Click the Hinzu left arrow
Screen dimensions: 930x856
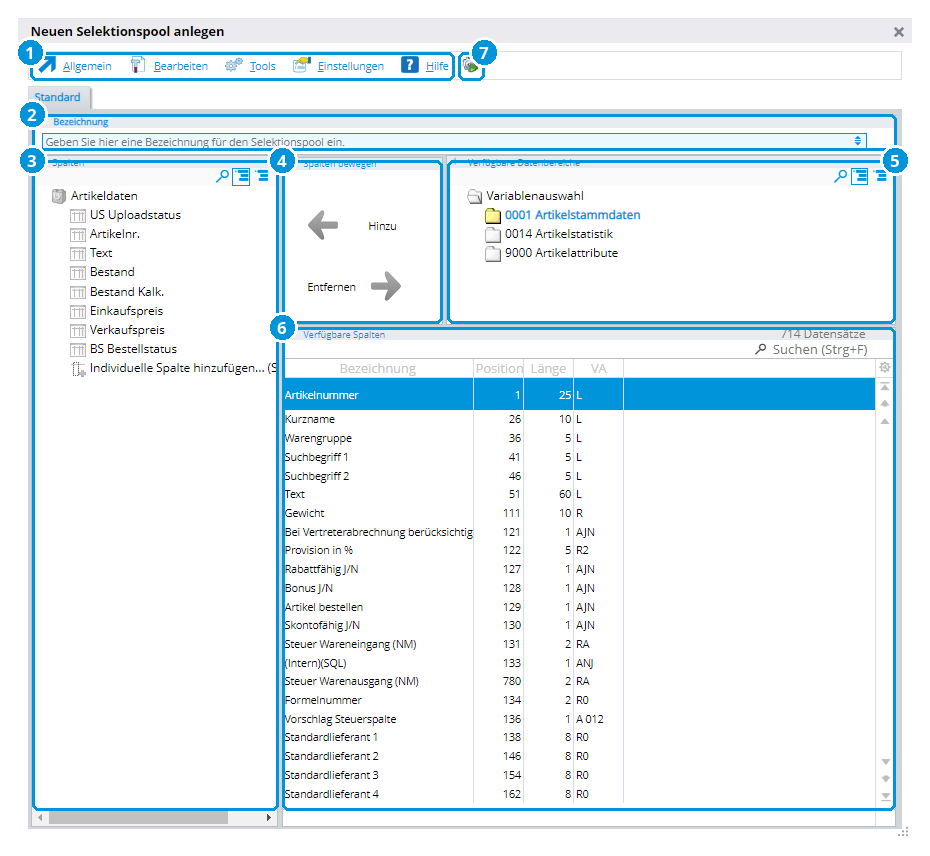pyautogui.click(x=323, y=225)
